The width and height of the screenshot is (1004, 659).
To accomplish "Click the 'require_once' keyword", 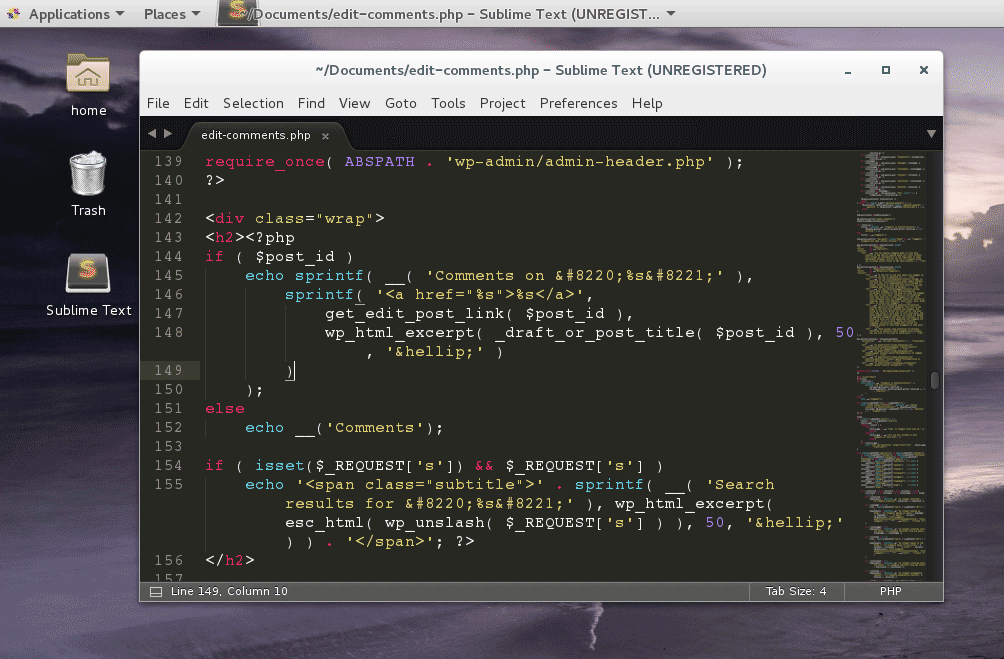I will pos(265,161).
